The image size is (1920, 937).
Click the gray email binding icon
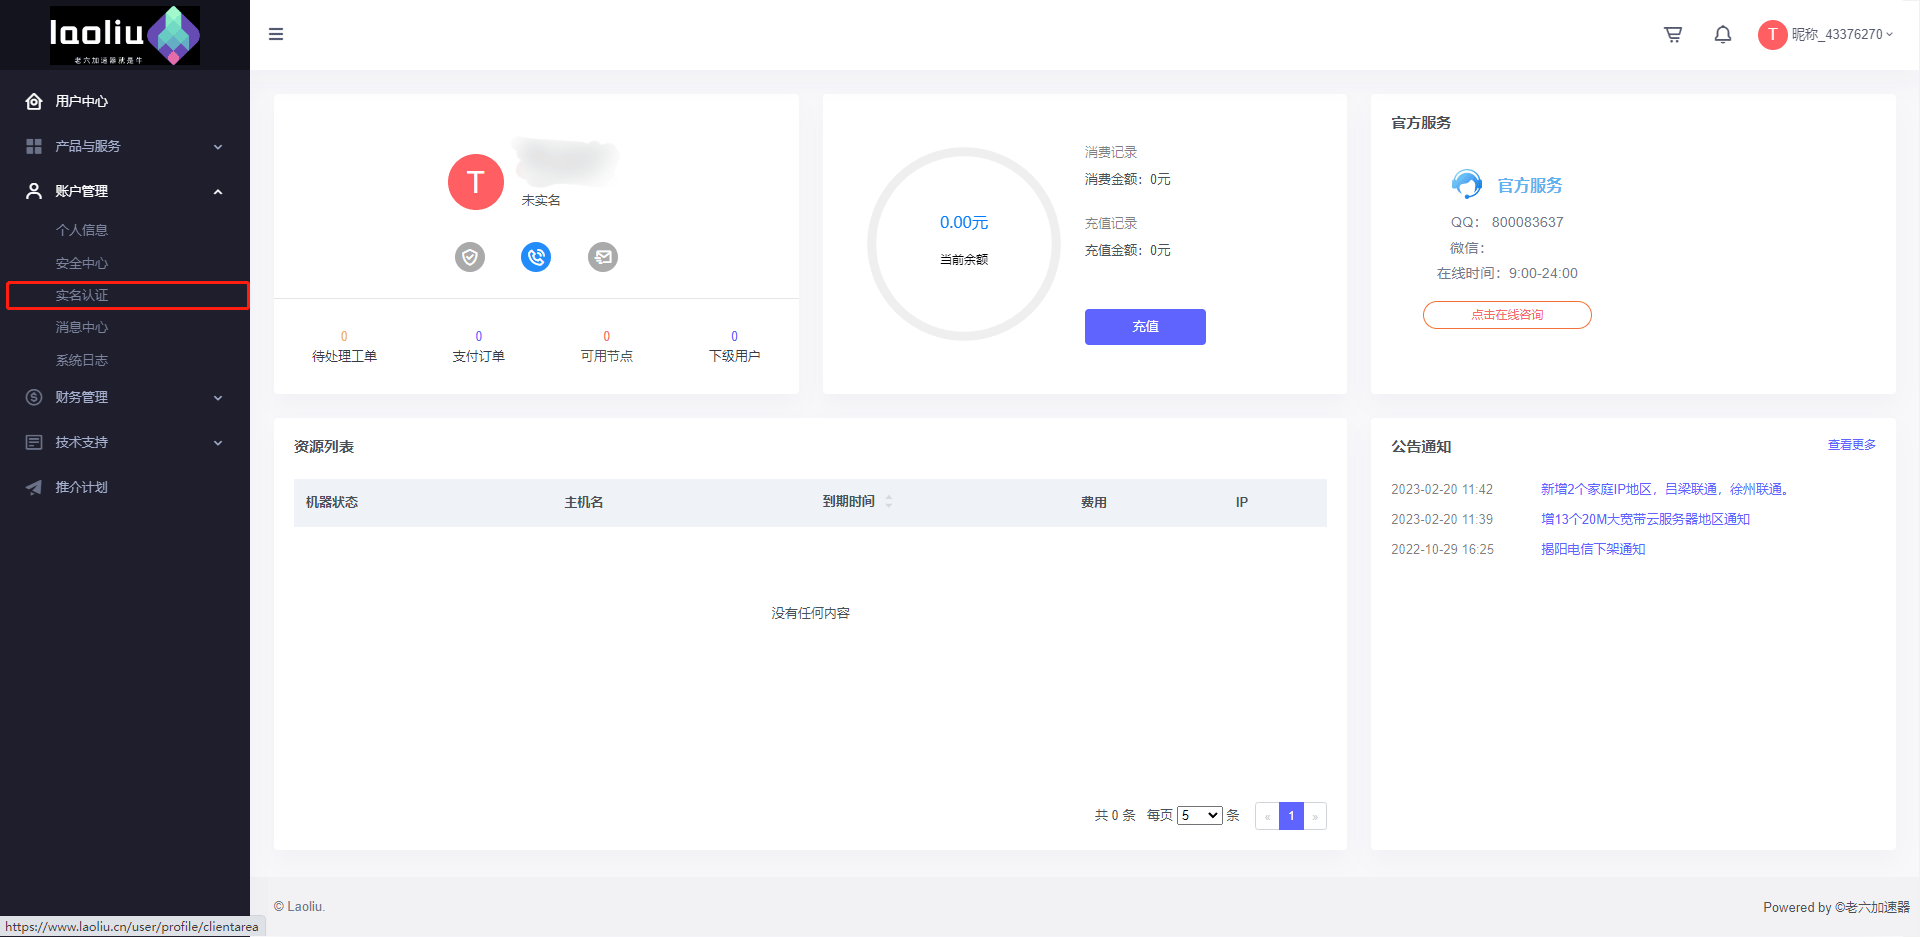[602, 257]
